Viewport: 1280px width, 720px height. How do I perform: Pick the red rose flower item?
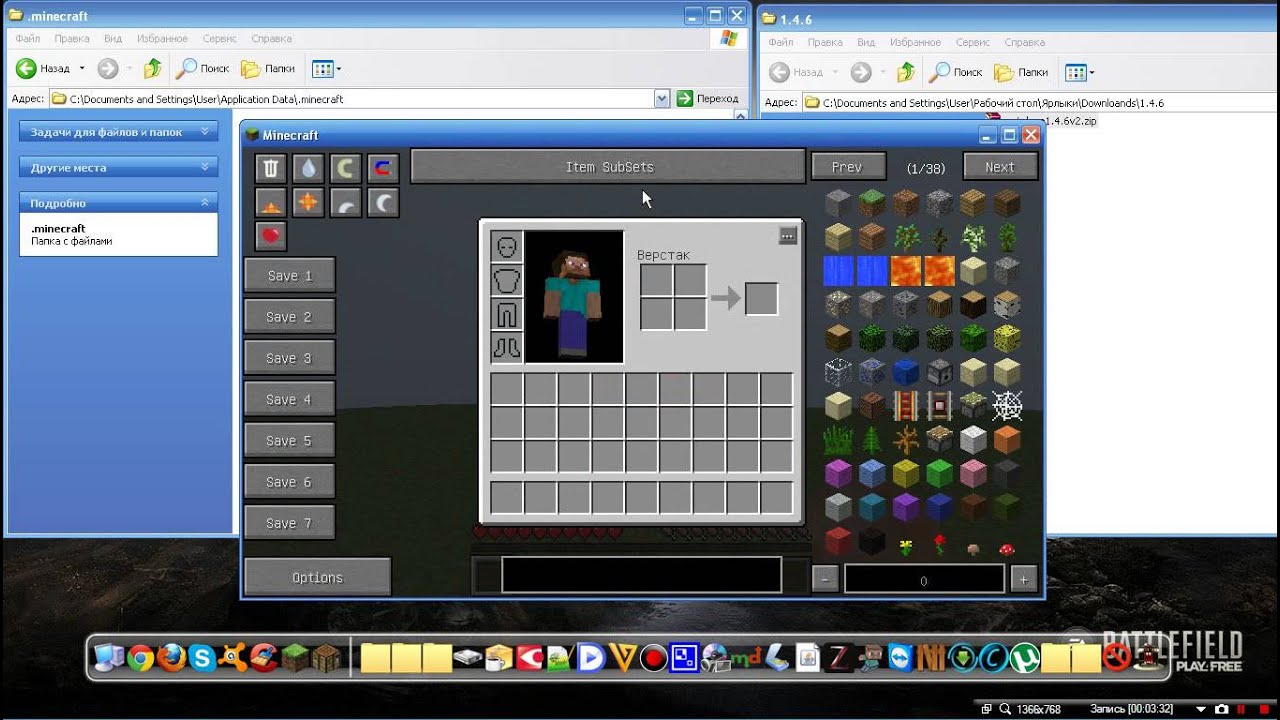pos(940,547)
